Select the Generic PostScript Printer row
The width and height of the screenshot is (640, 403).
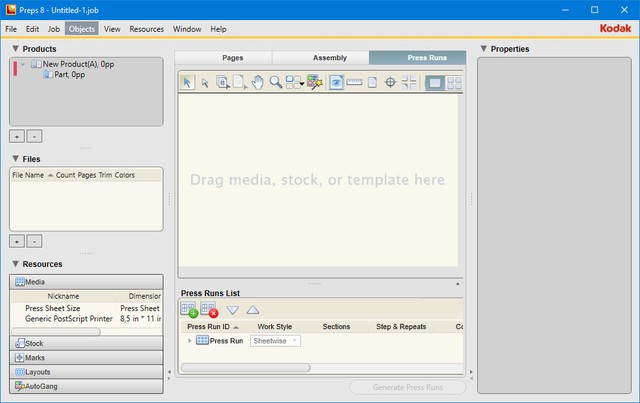[x=86, y=318]
